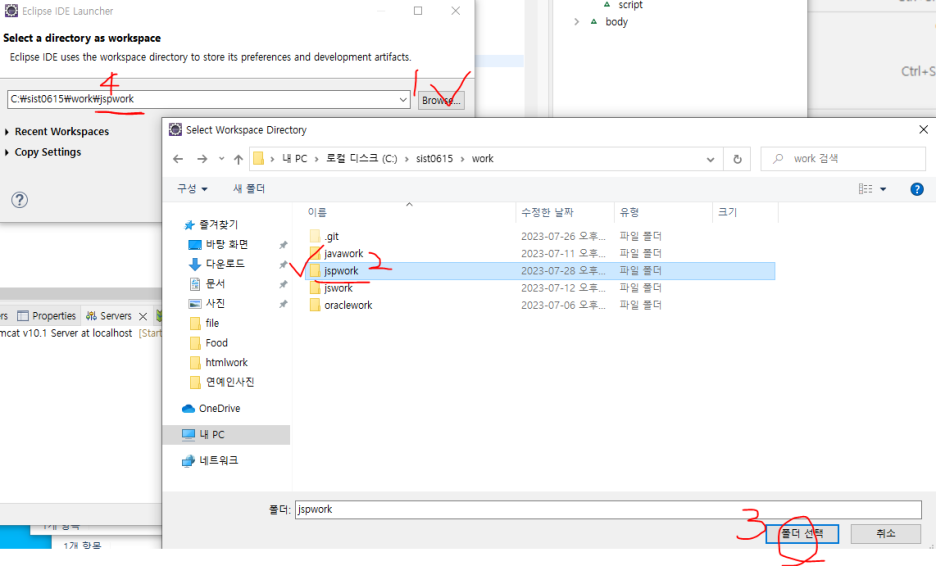936x566 pixels.
Task: Click the 'sist0615' breadcrumb segment
Action: [x=435, y=159]
